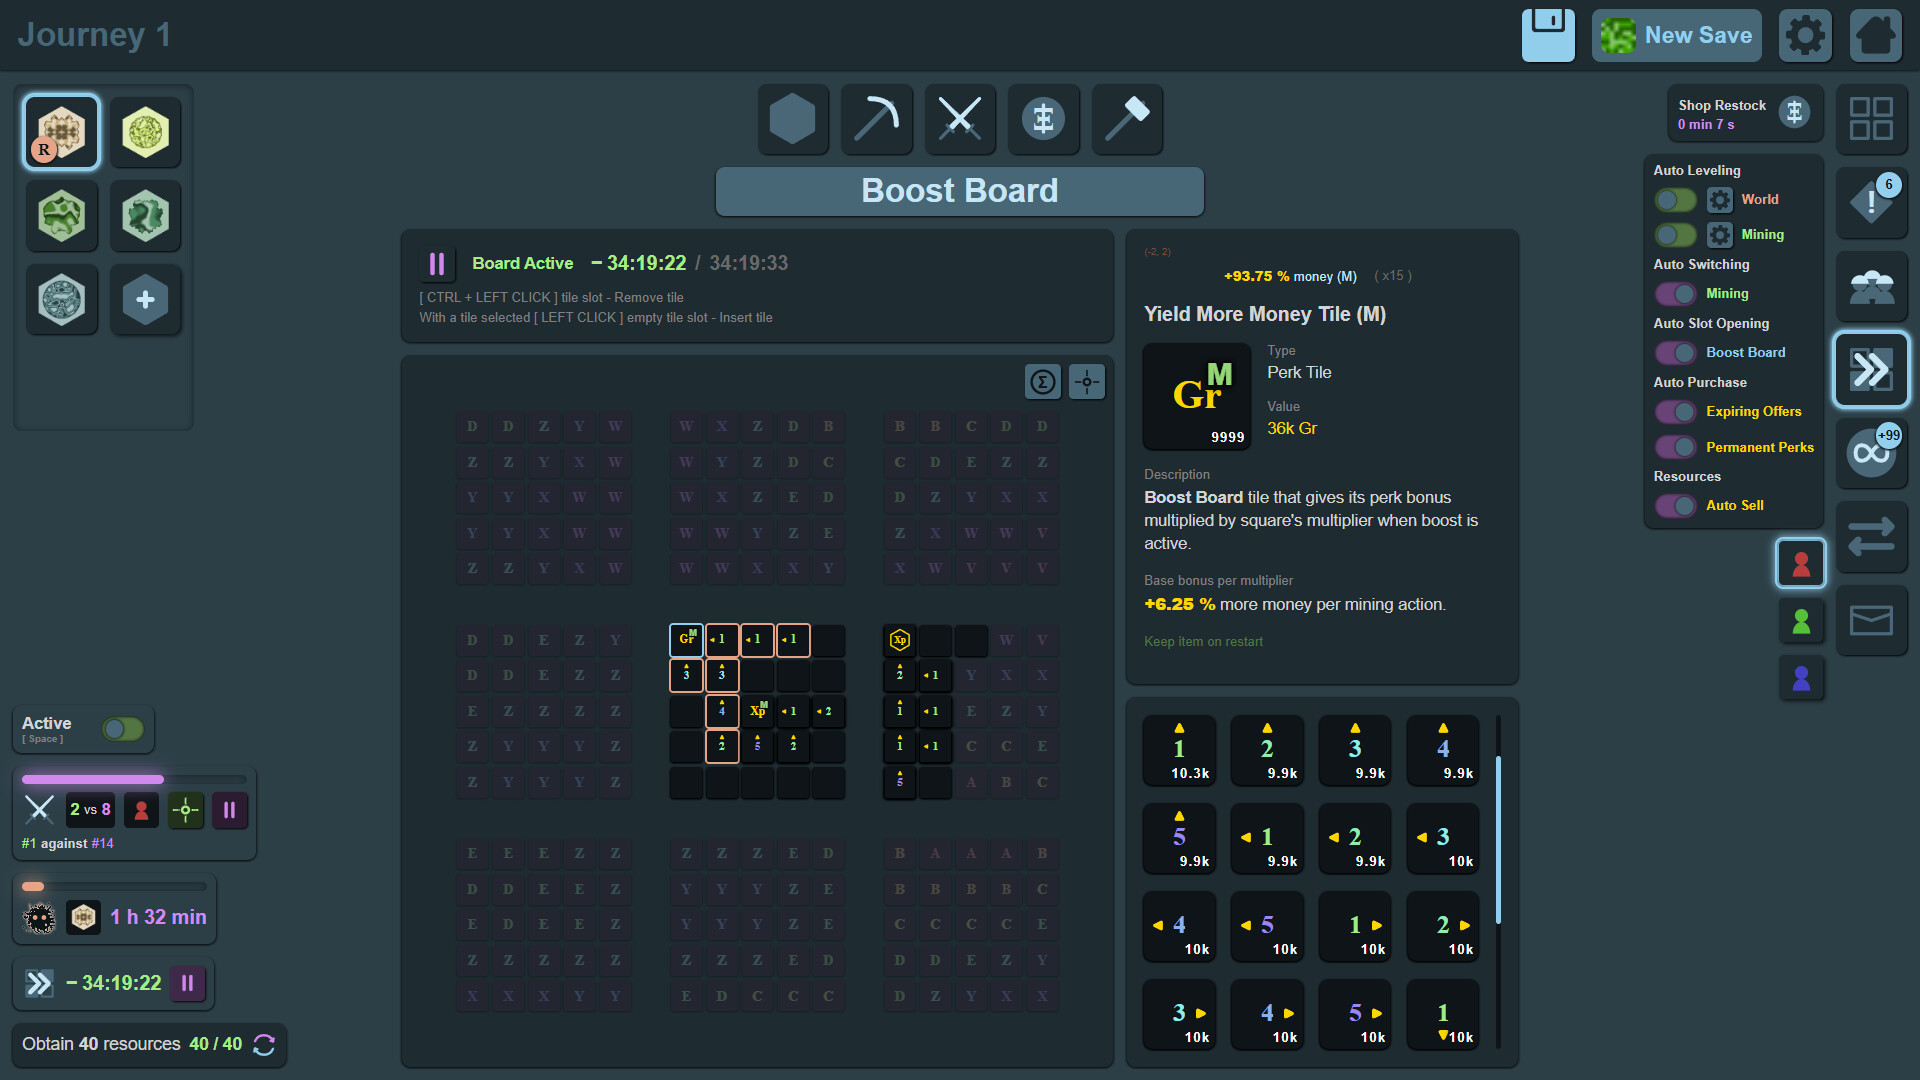1920x1080 pixels.
Task: Select the up-arrow 1 tile worth 10.3k
Action: 1179,751
